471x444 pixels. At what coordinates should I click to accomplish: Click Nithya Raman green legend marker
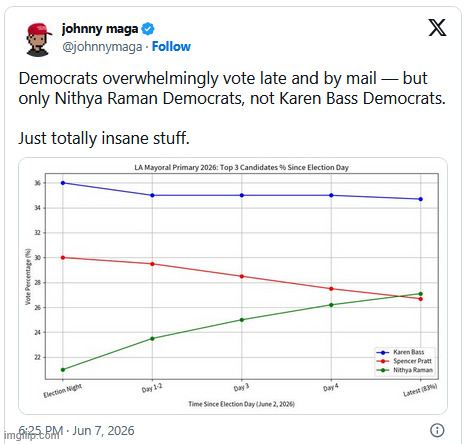(383, 370)
